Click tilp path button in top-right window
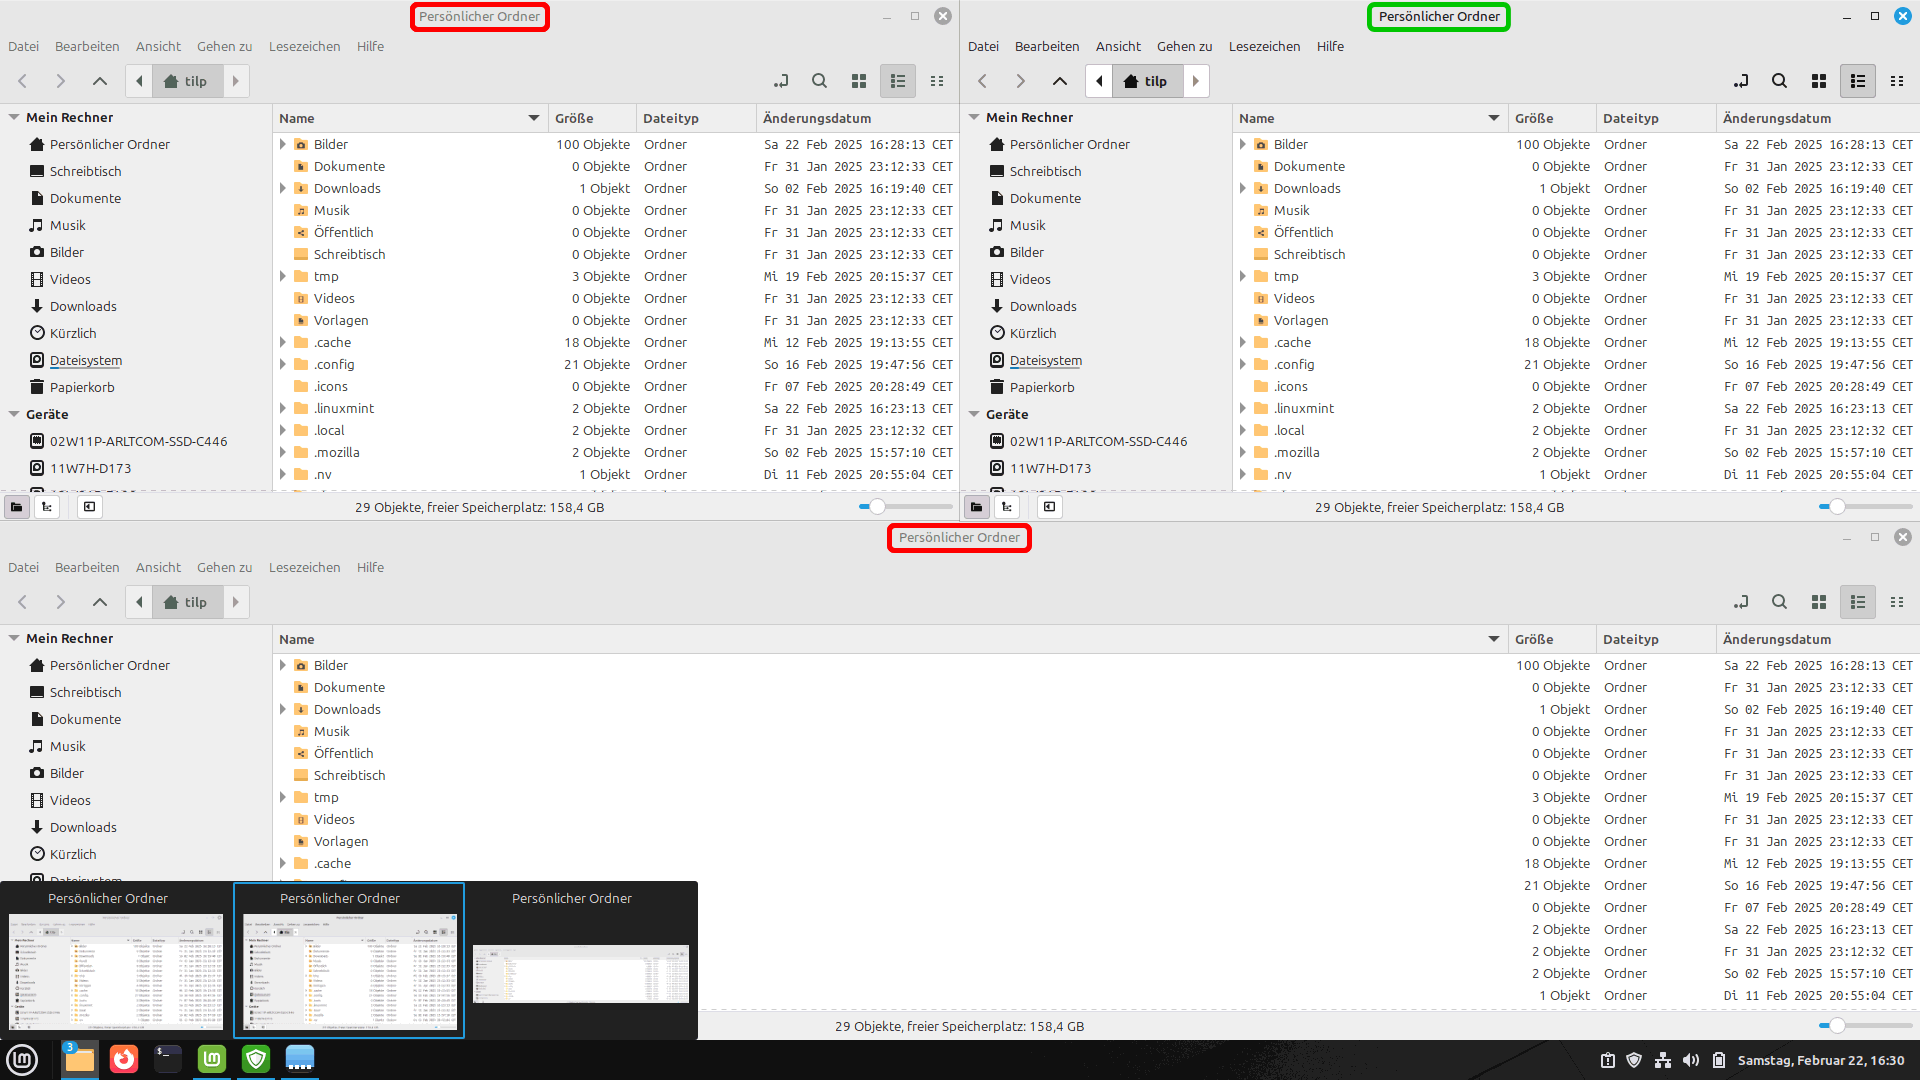This screenshot has height=1080, width=1920. click(x=1146, y=81)
